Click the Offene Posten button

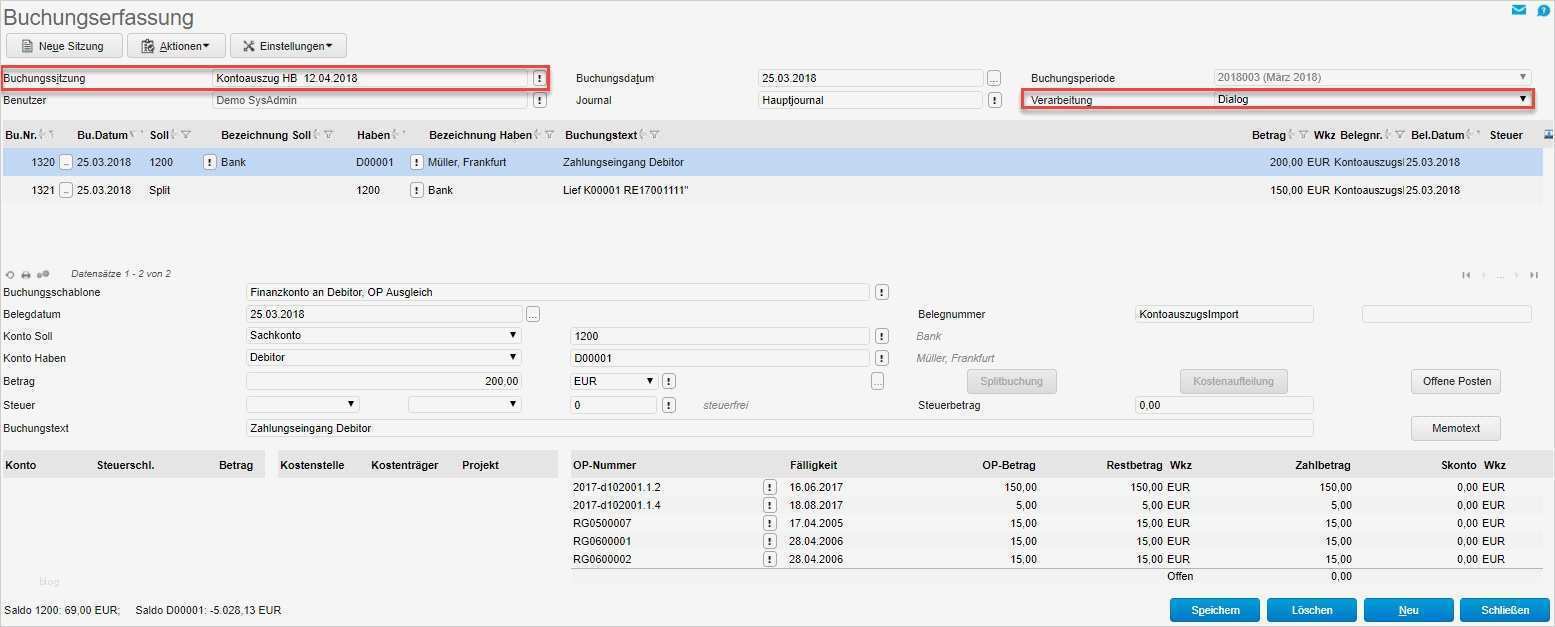click(x=1456, y=381)
